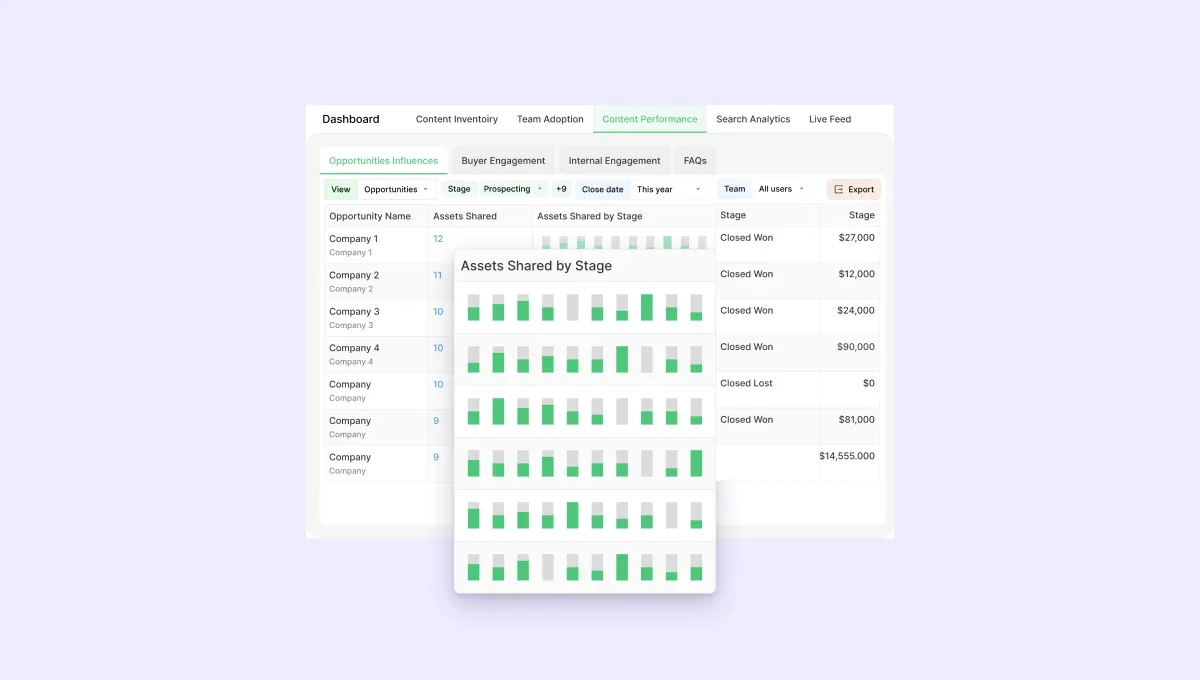Viewport: 1200px width, 680px height.
Task: Click assets shared count 12
Action: [438, 239]
